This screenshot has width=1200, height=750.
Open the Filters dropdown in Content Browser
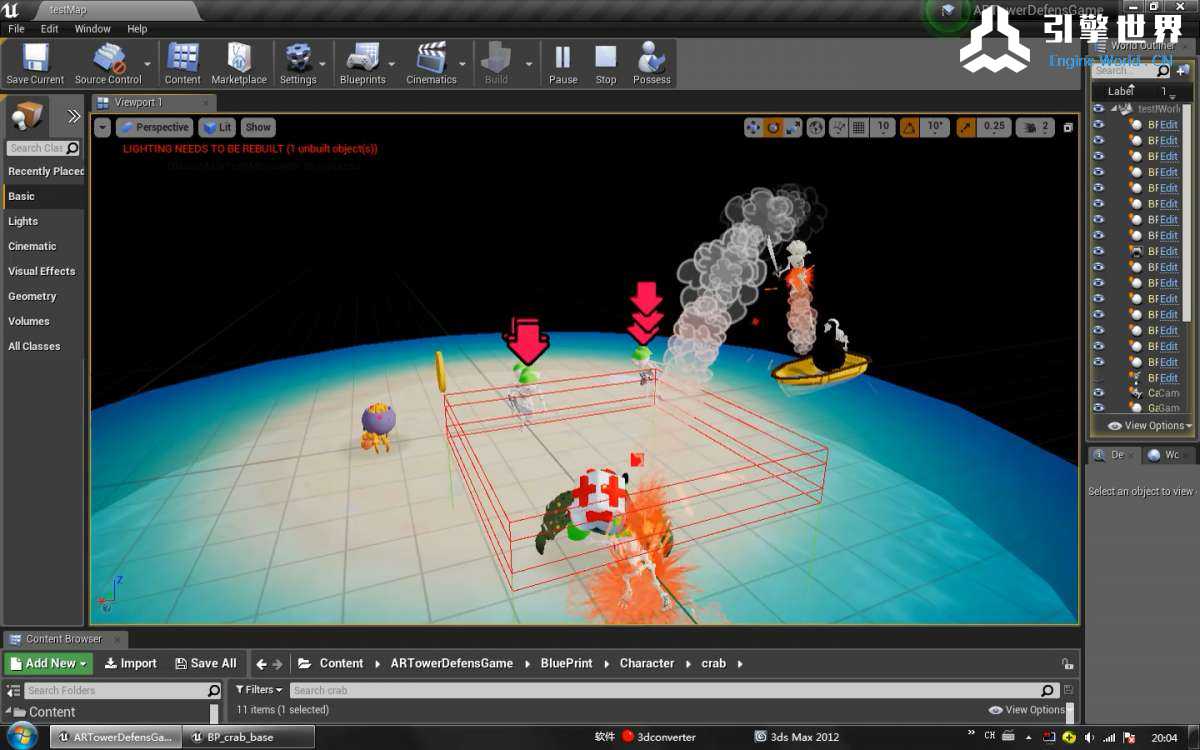click(x=259, y=690)
